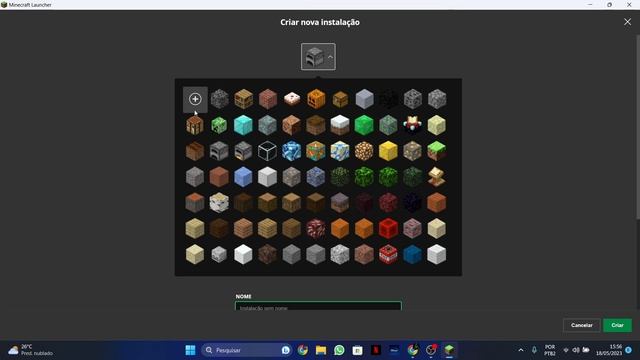Viewport: 640px width, 360px height.
Task: Pick the red Brick block icon
Action: (x=267, y=99)
